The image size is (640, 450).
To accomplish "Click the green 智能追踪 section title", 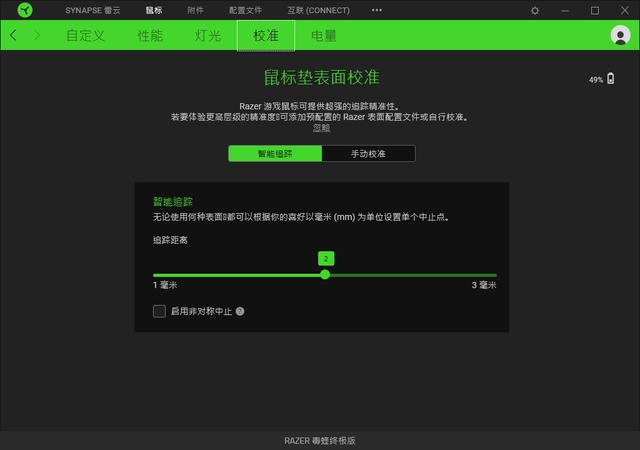I will coord(173,201).
